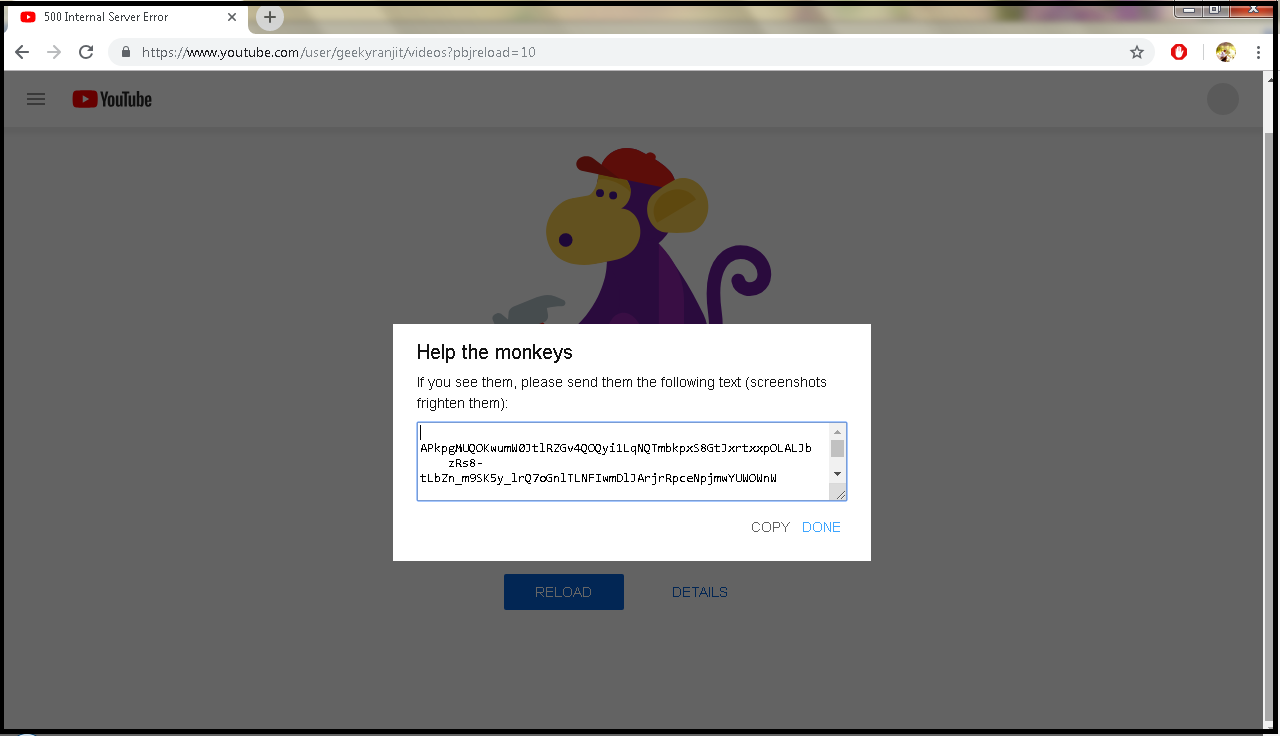Viewport: 1280px width, 736px height.
Task: Click the text area scroll up arrow
Action: click(838, 432)
